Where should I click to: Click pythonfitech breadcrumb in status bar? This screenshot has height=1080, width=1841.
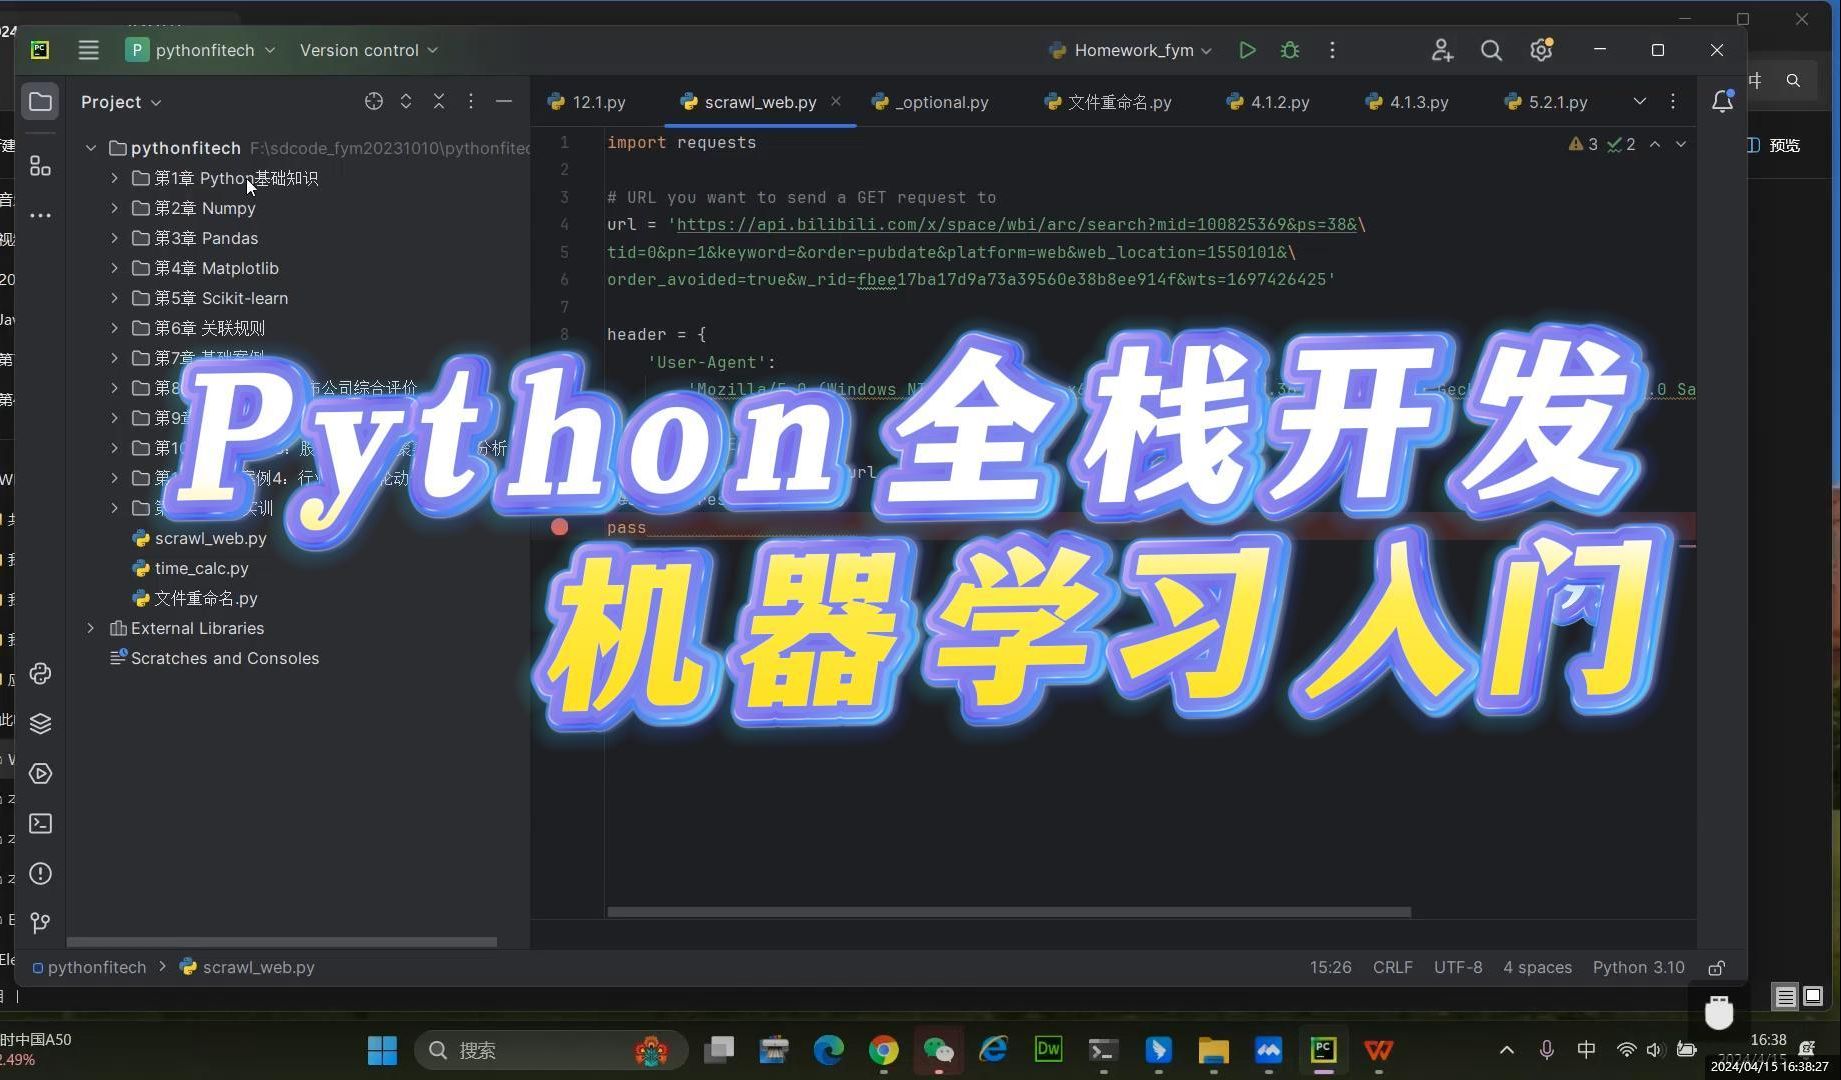pos(89,968)
